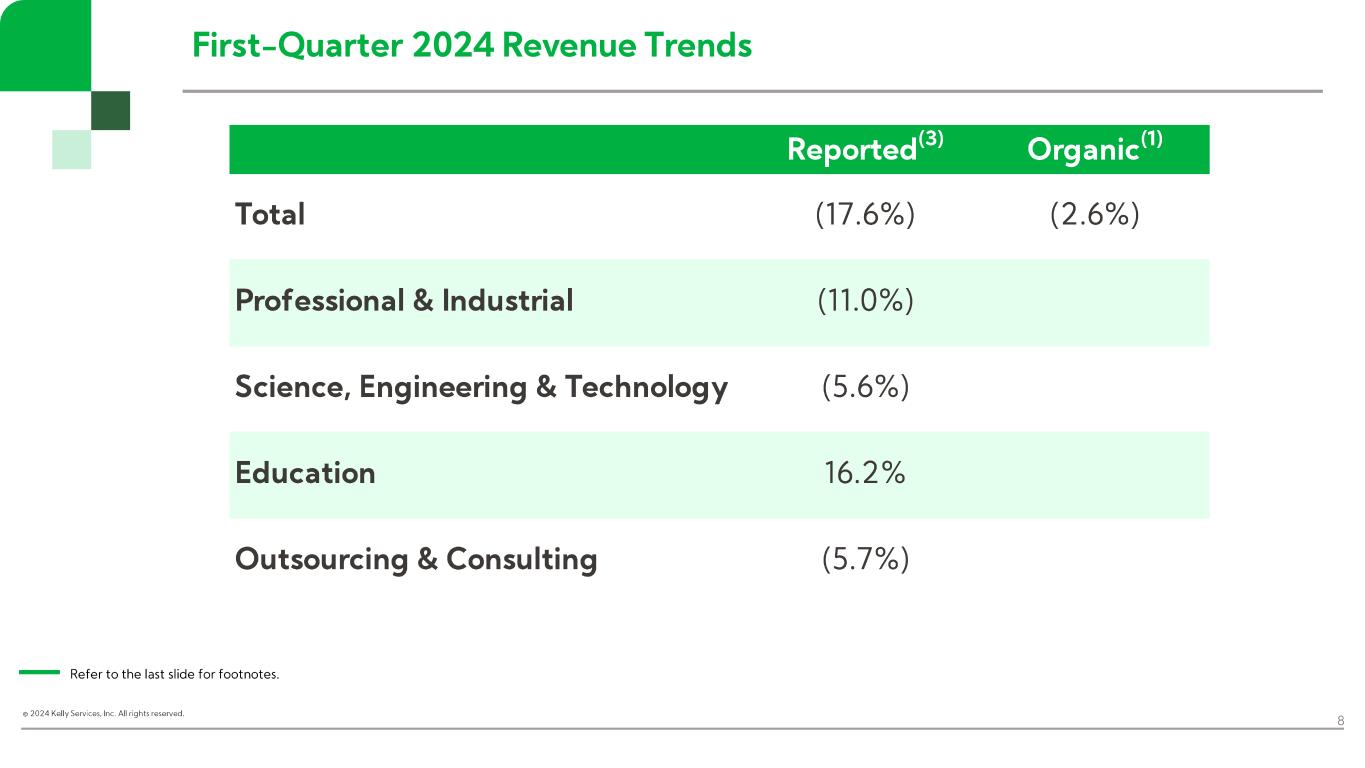Click the (5.7%) reported value
Viewport: 1365px width, 768px height.
pyautogui.click(x=865, y=559)
